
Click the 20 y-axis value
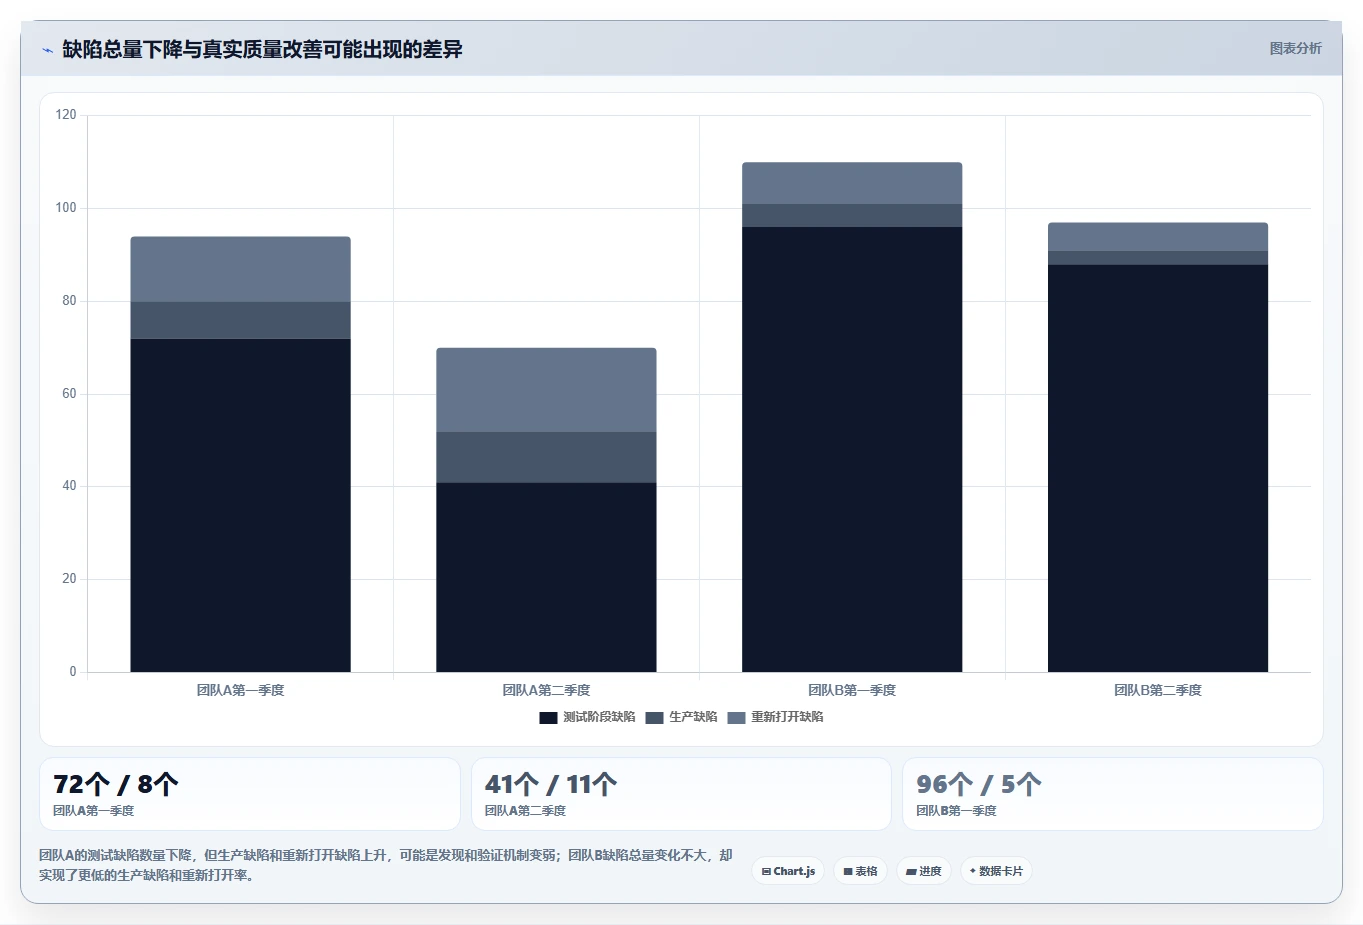click(69, 579)
